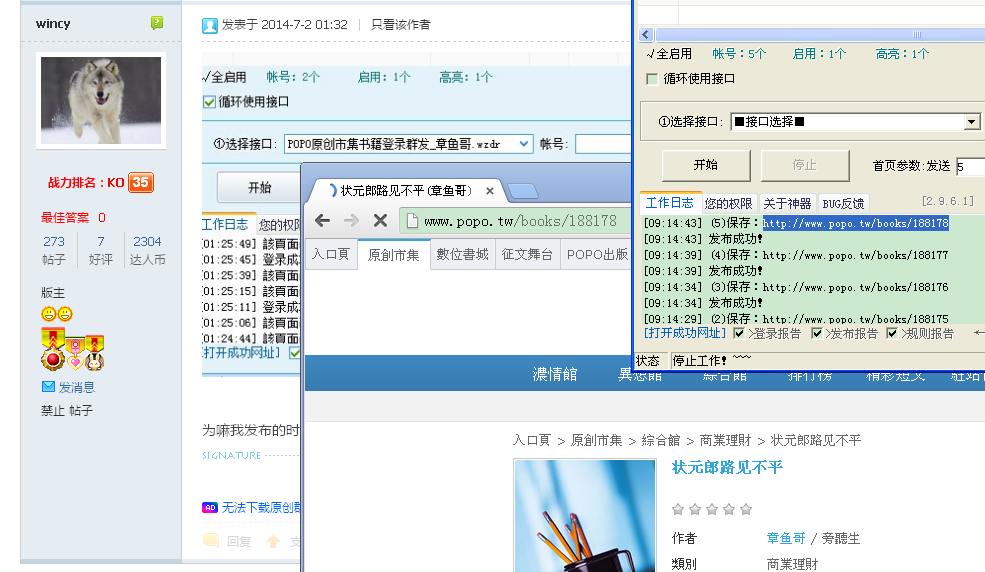Open 无法下载原创 ad link
The width and height of the screenshot is (985, 572).
(261, 507)
